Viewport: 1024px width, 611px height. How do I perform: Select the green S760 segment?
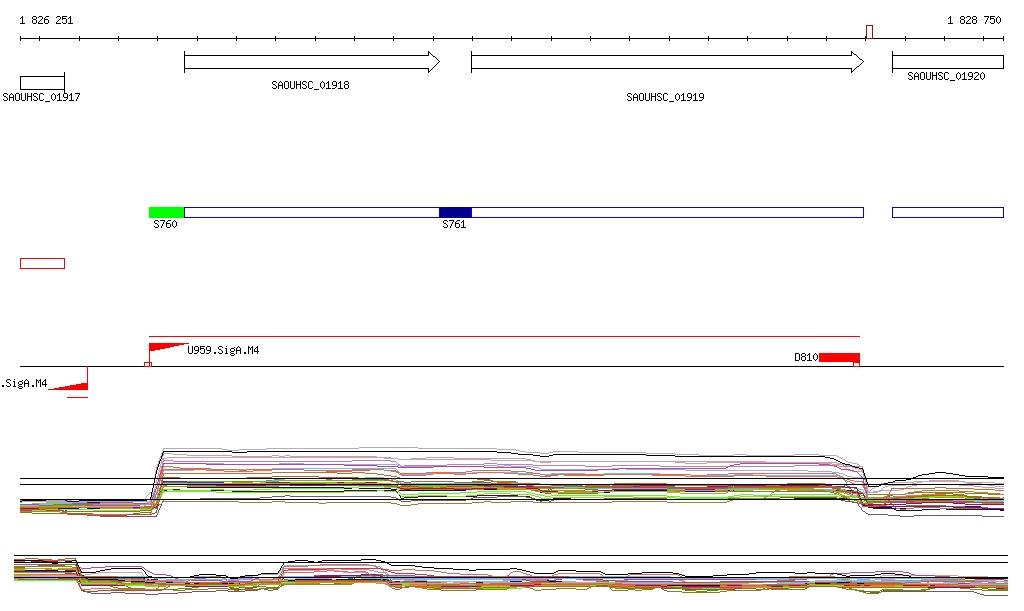point(166,212)
